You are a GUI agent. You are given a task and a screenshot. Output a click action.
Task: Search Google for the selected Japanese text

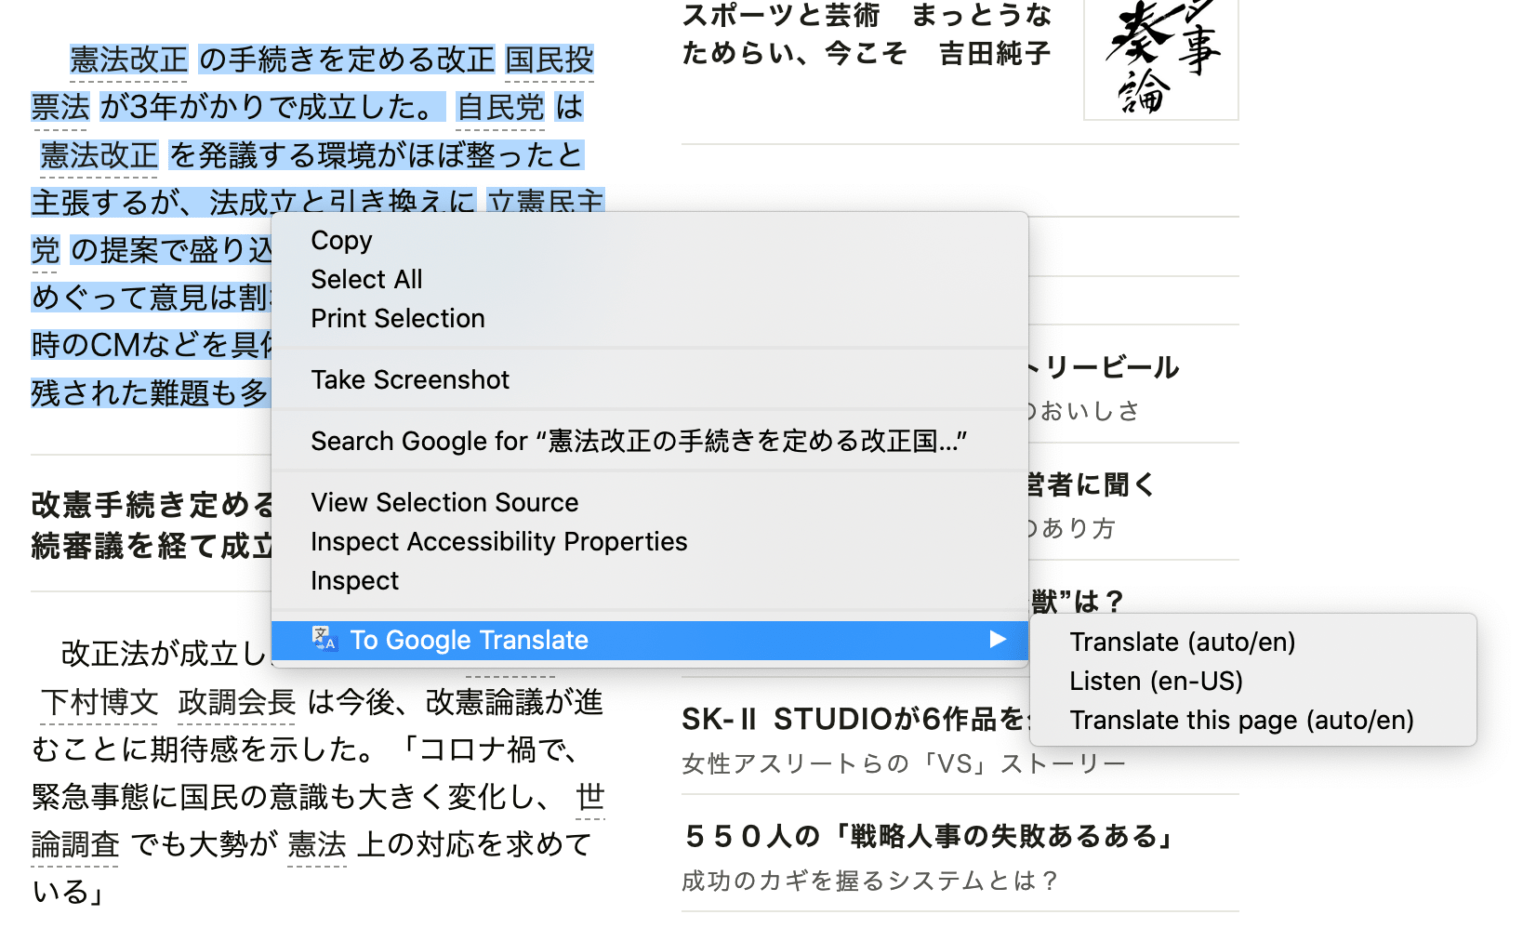click(639, 440)
